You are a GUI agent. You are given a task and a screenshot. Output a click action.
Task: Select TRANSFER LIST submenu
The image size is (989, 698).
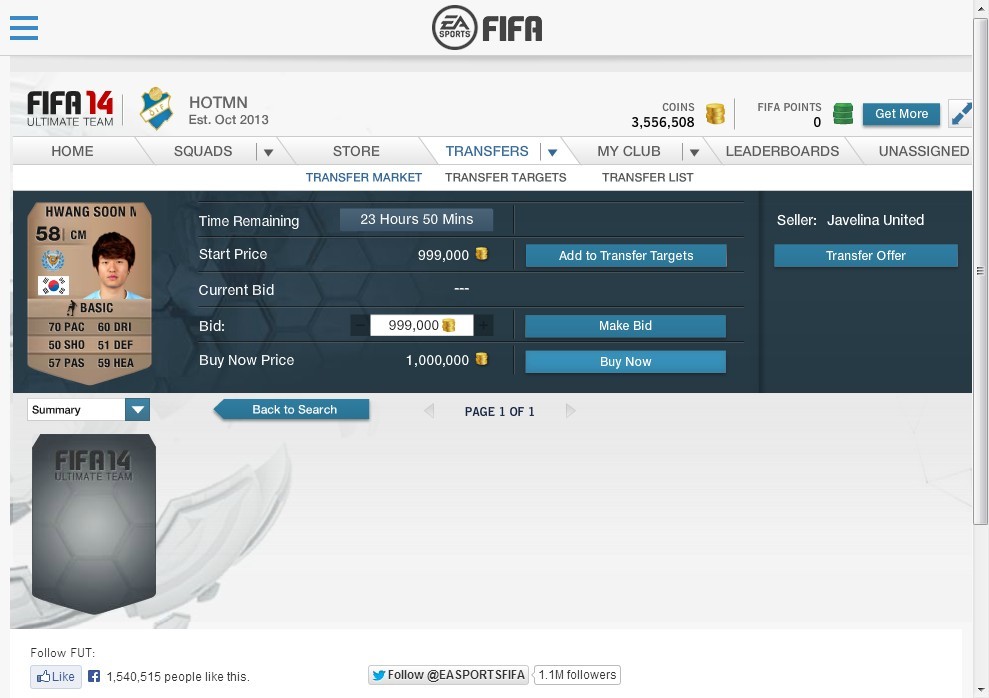pos(648,178)
